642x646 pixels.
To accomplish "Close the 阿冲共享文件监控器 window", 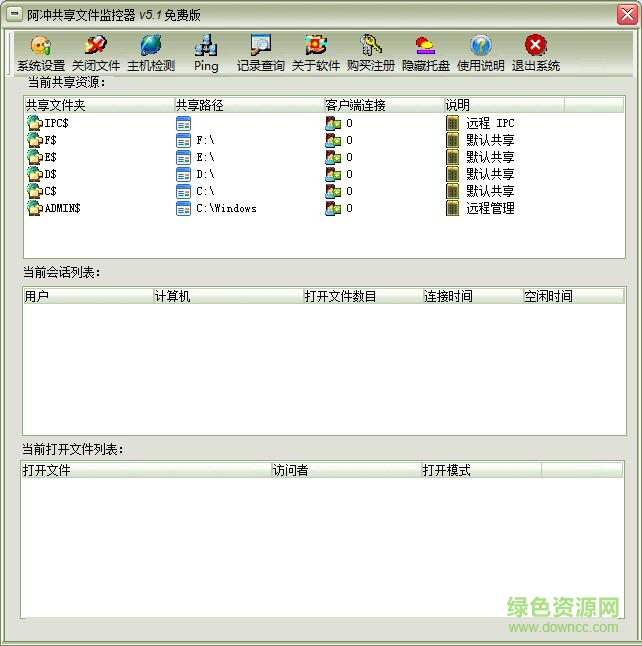I will point(627,14).
